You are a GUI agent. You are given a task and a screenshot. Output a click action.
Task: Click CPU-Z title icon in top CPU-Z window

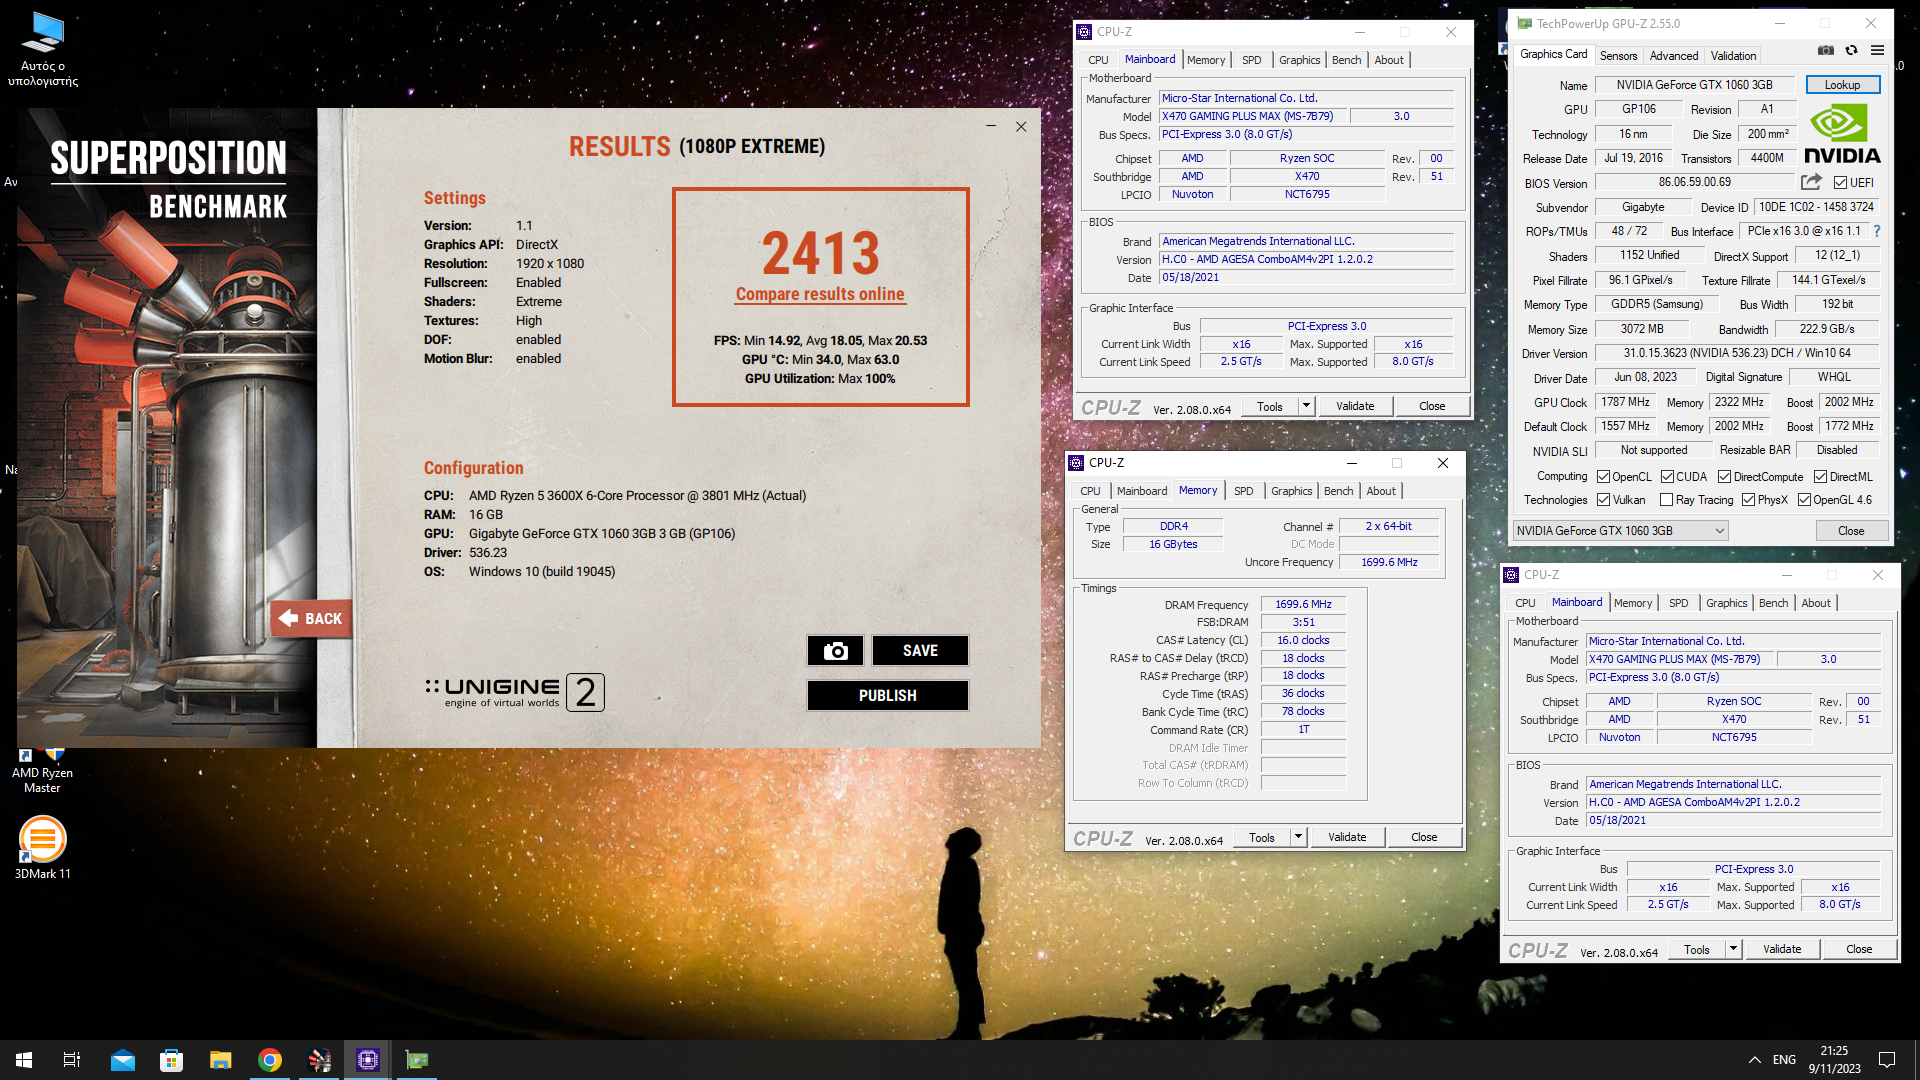(x=1084, y=32)
